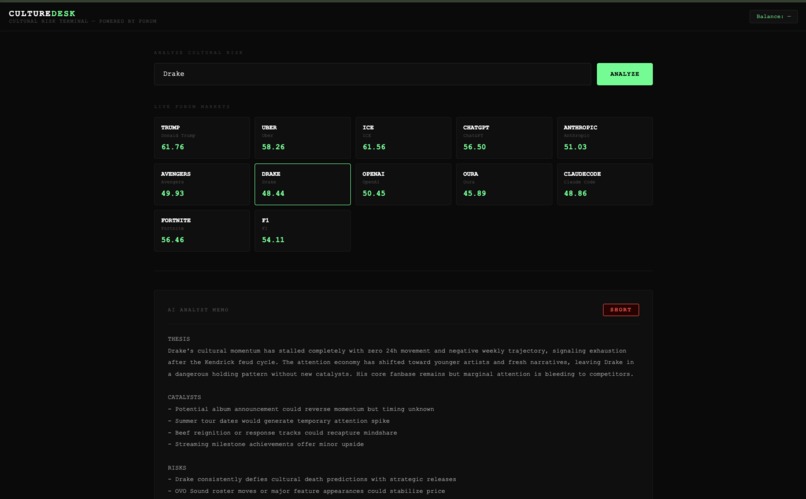The width and height of the screenshot is (806, 499).
Task: Click the green ANALYZE button
Action: 625,74
